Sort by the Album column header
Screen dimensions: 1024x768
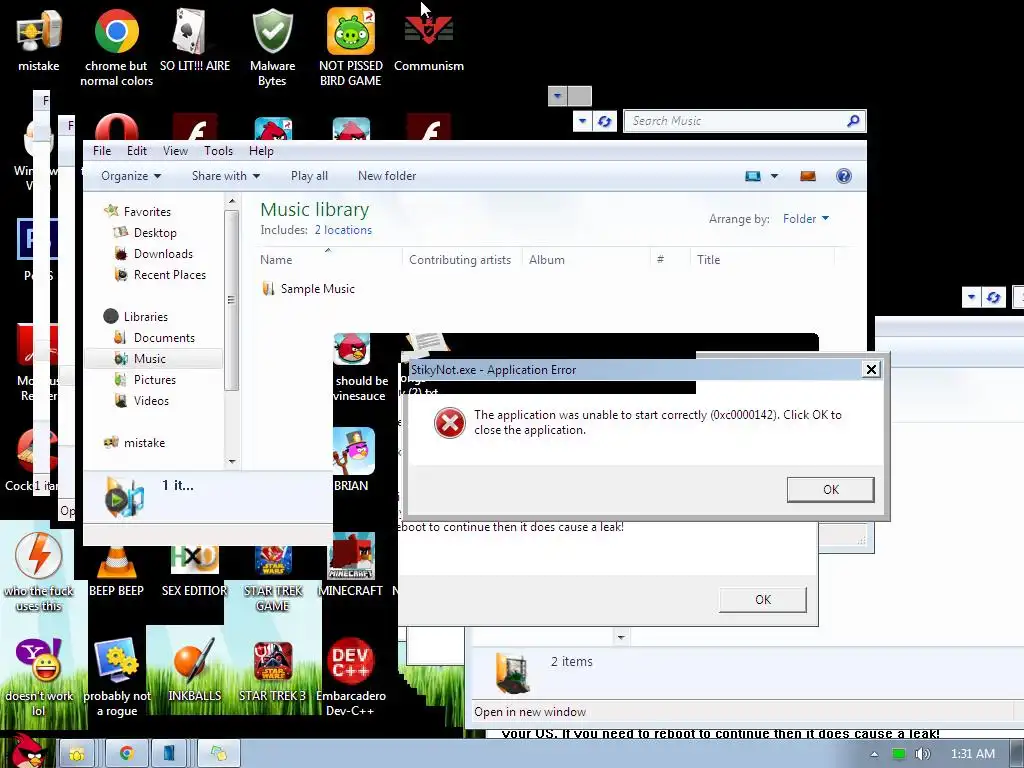tap(586, 259)
